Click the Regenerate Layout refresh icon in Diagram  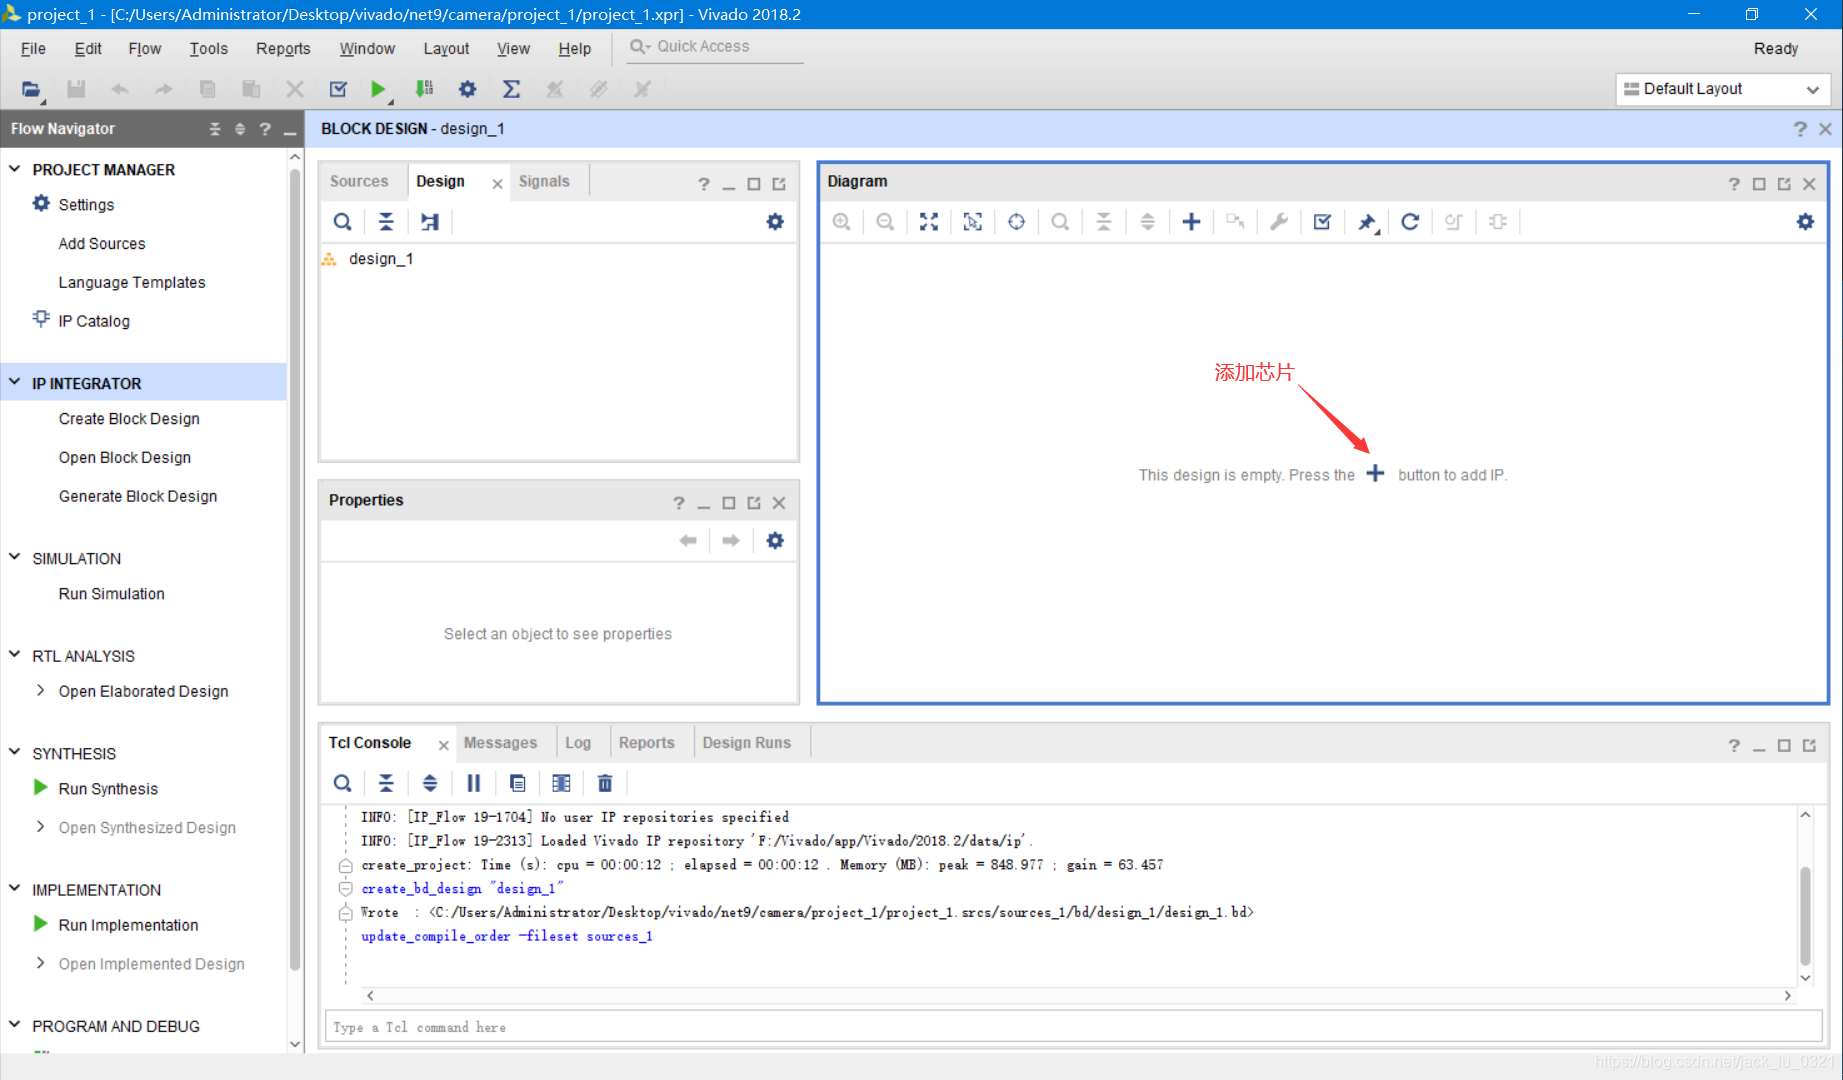tap(1410, 222)
